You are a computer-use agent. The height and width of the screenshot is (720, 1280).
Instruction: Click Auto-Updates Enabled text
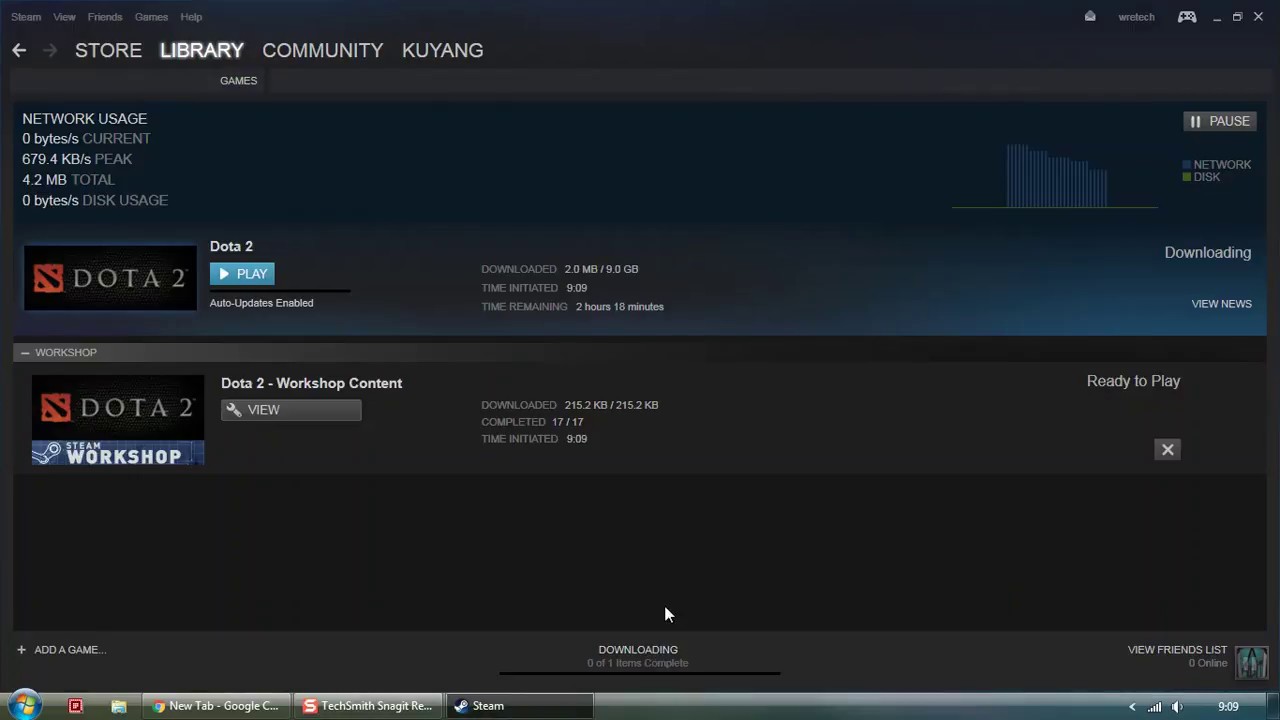coord(261,303)
